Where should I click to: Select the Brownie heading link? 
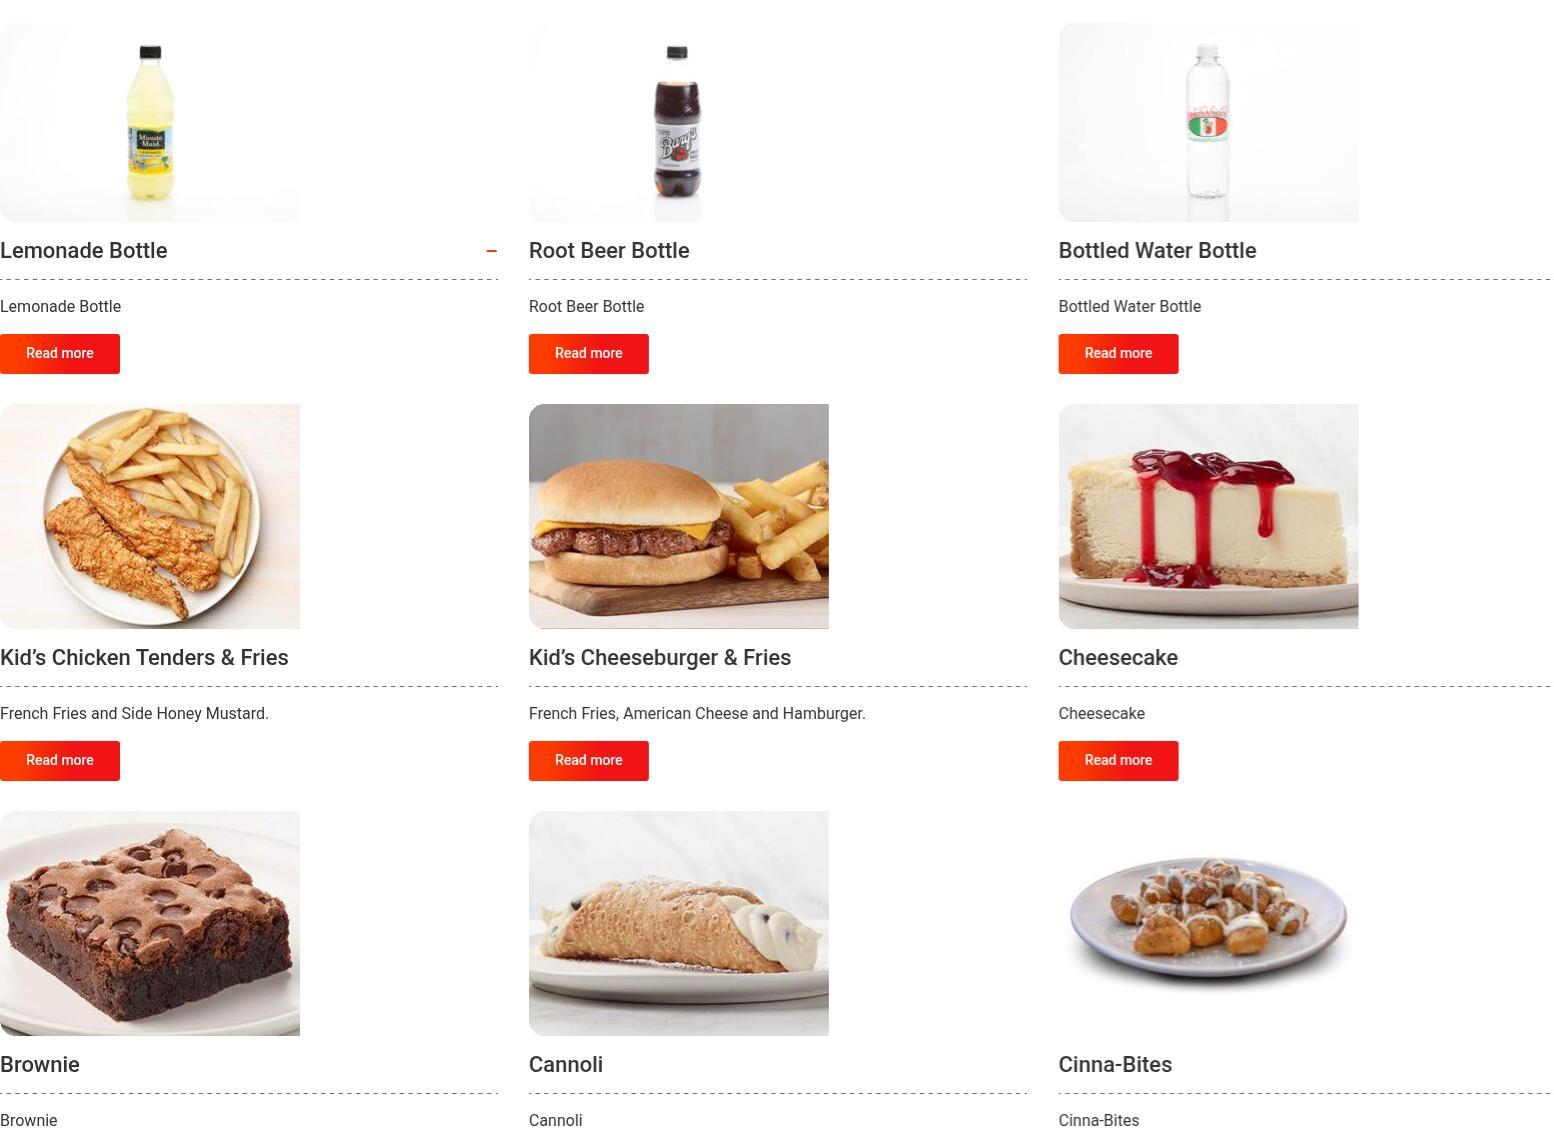click(x=40, y=1065)
